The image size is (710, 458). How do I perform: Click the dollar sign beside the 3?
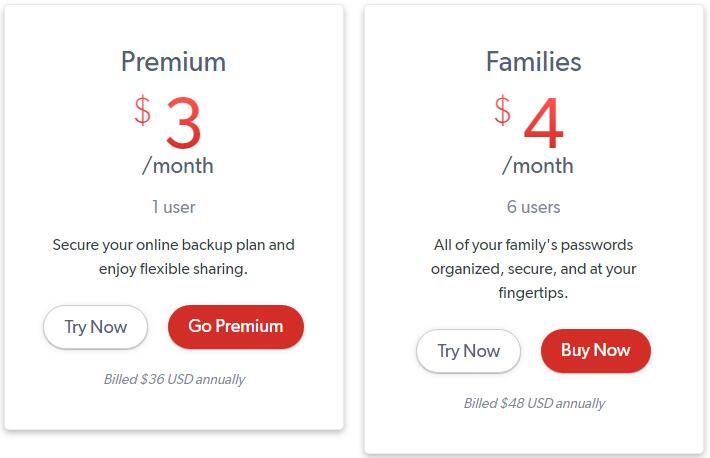[143, 110]
